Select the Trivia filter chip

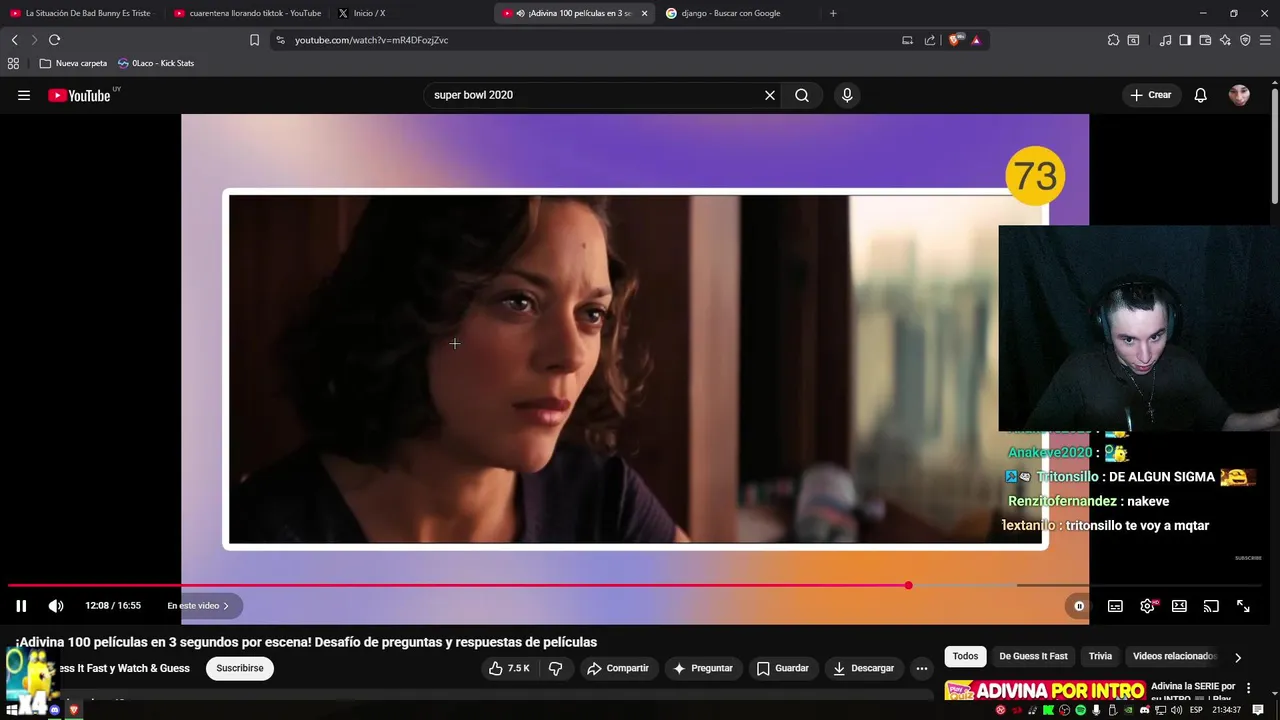(x=1100, y=656)
